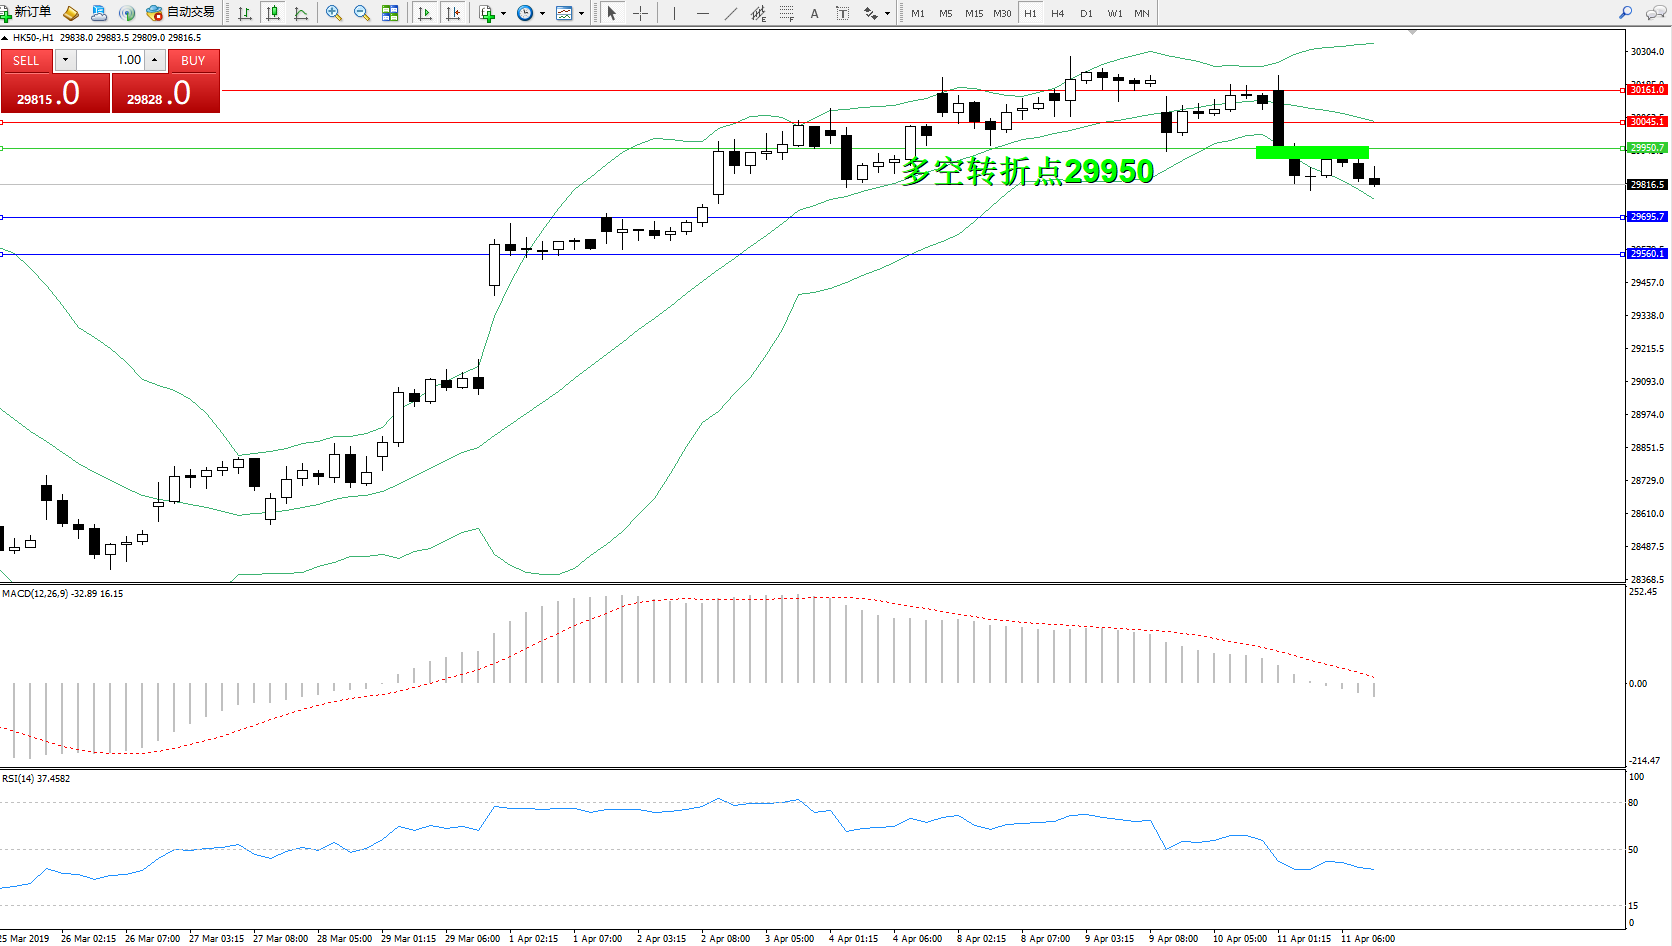The width and height of the screenshot is (1672, 946).
Task: Toggle candlestick chart mode
Action: point(272,13)
